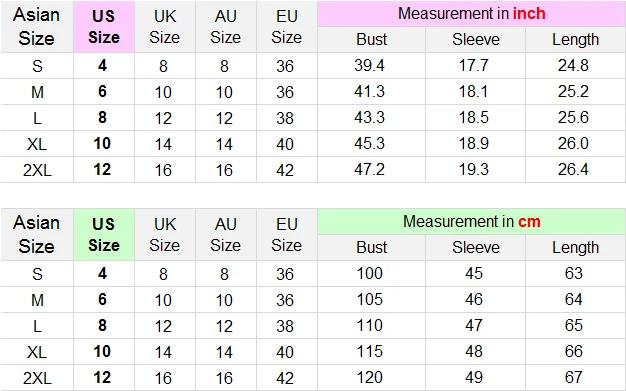Select sleeve value 18.5 in inch table
This screenshot has height=391, width=626.
[x=473, y=117]
